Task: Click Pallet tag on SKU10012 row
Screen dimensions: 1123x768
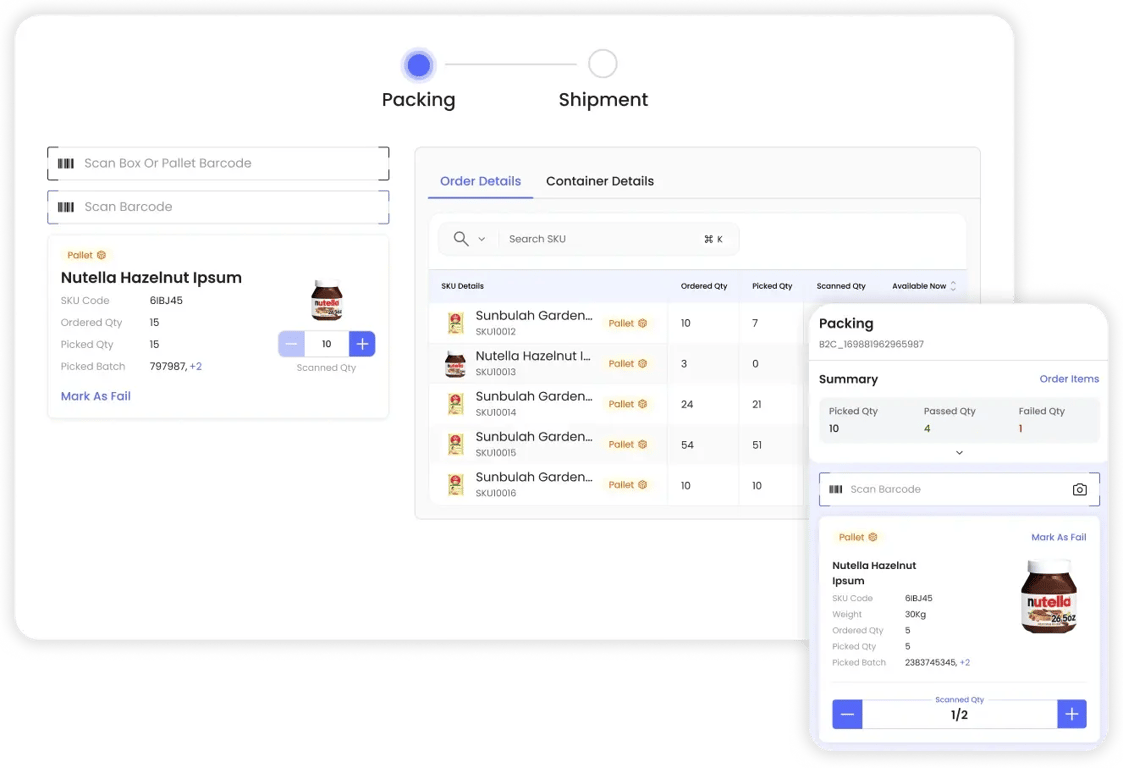Action: tap(628, 323)
